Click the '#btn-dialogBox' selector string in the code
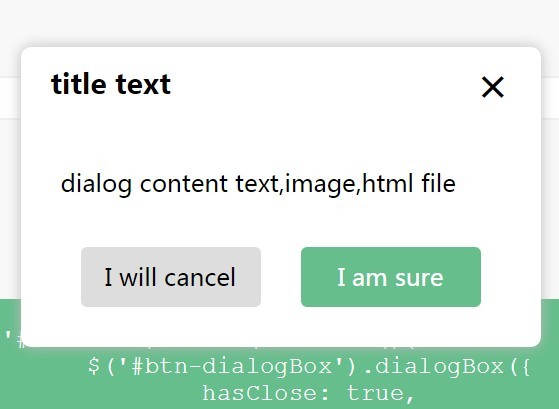This screenshot has height=409, width=559. pyautogui.click(x=235, y=366)
